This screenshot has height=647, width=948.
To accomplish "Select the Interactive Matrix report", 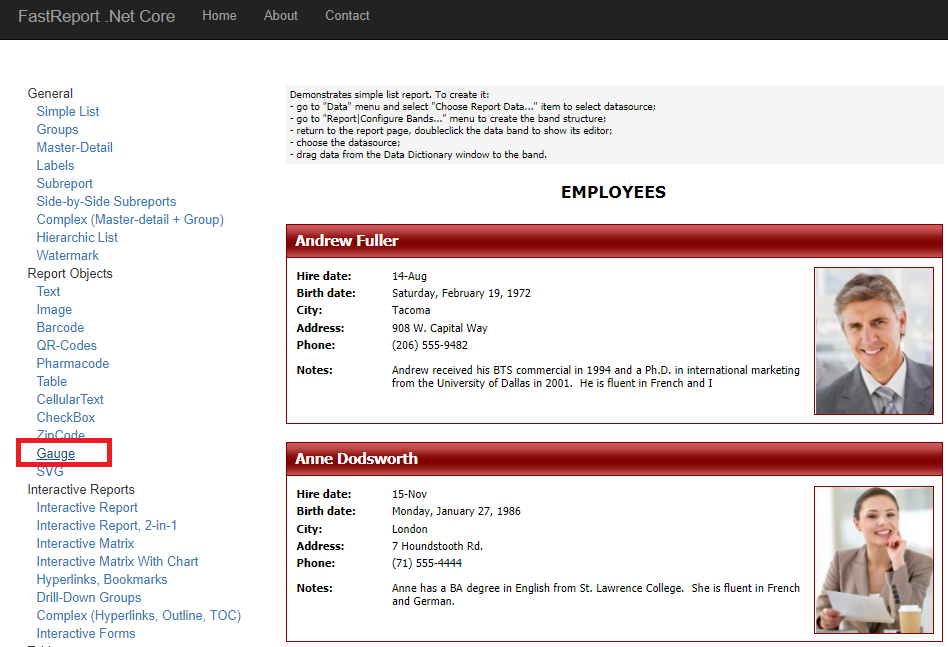I will pos(85,544).
